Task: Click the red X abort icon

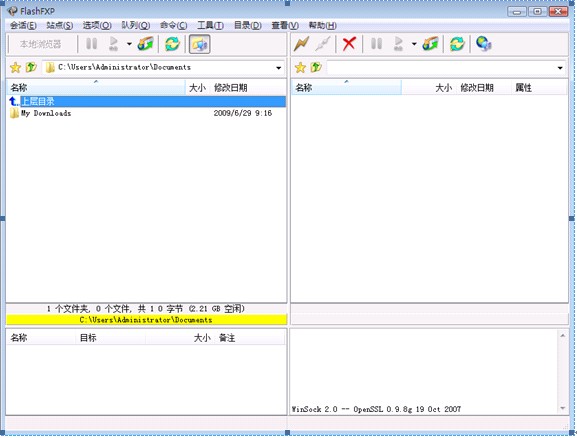Action: click(349, 44)
